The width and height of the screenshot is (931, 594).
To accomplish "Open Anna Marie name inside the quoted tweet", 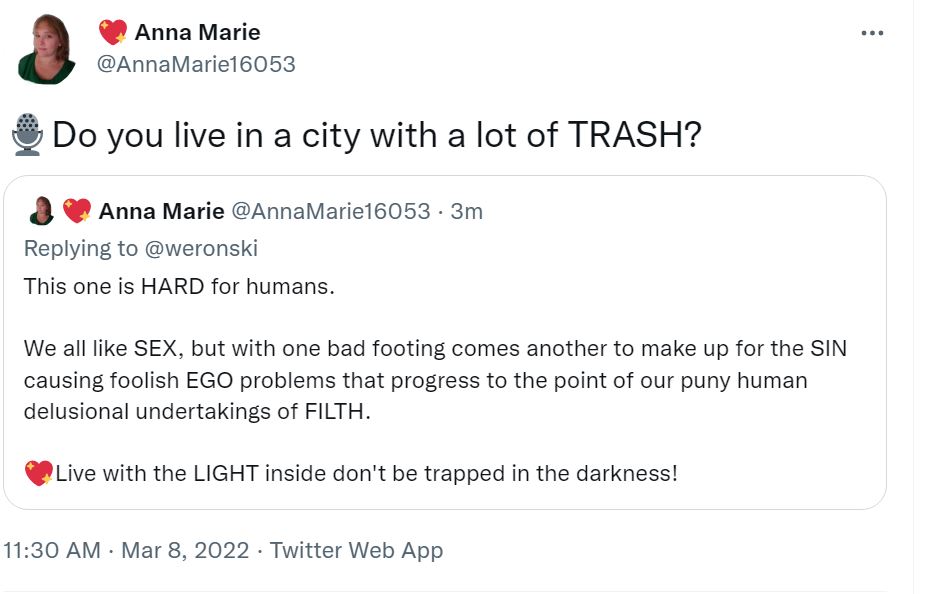I will [x=161, y=211].
